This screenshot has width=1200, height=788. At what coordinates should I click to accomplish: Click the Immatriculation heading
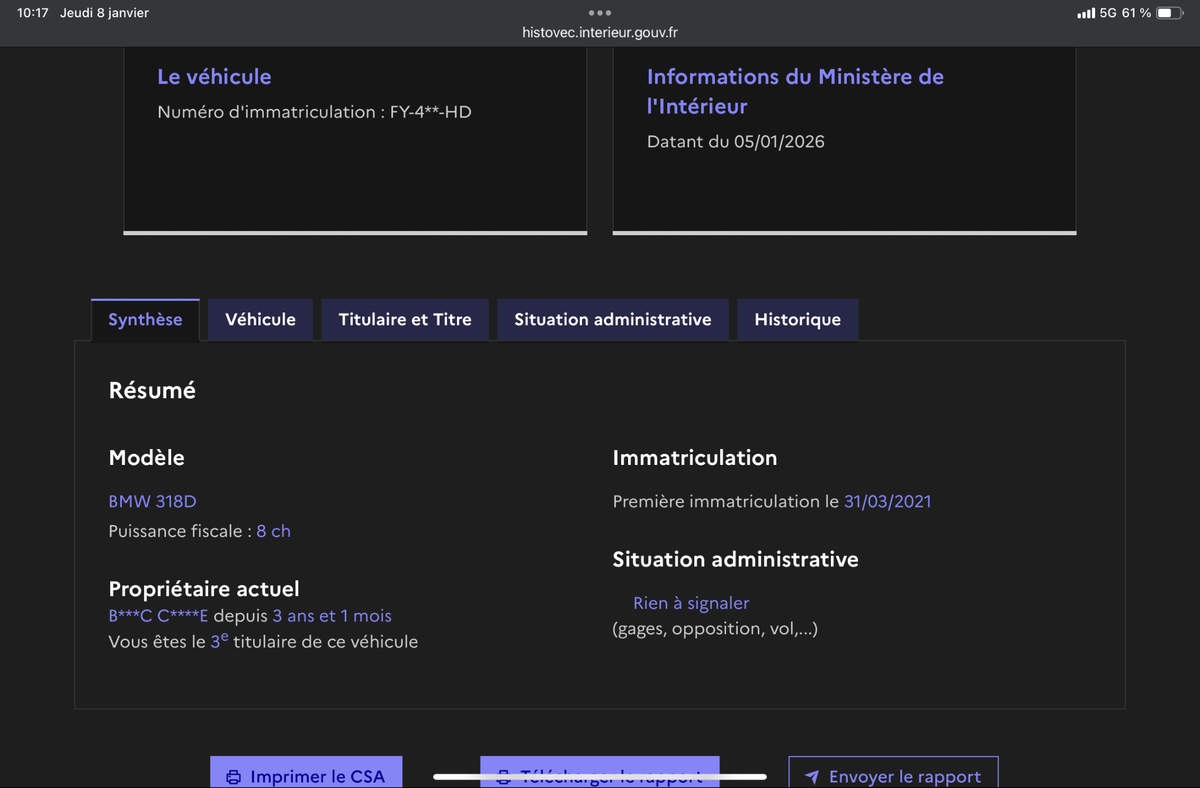point(695,458)
